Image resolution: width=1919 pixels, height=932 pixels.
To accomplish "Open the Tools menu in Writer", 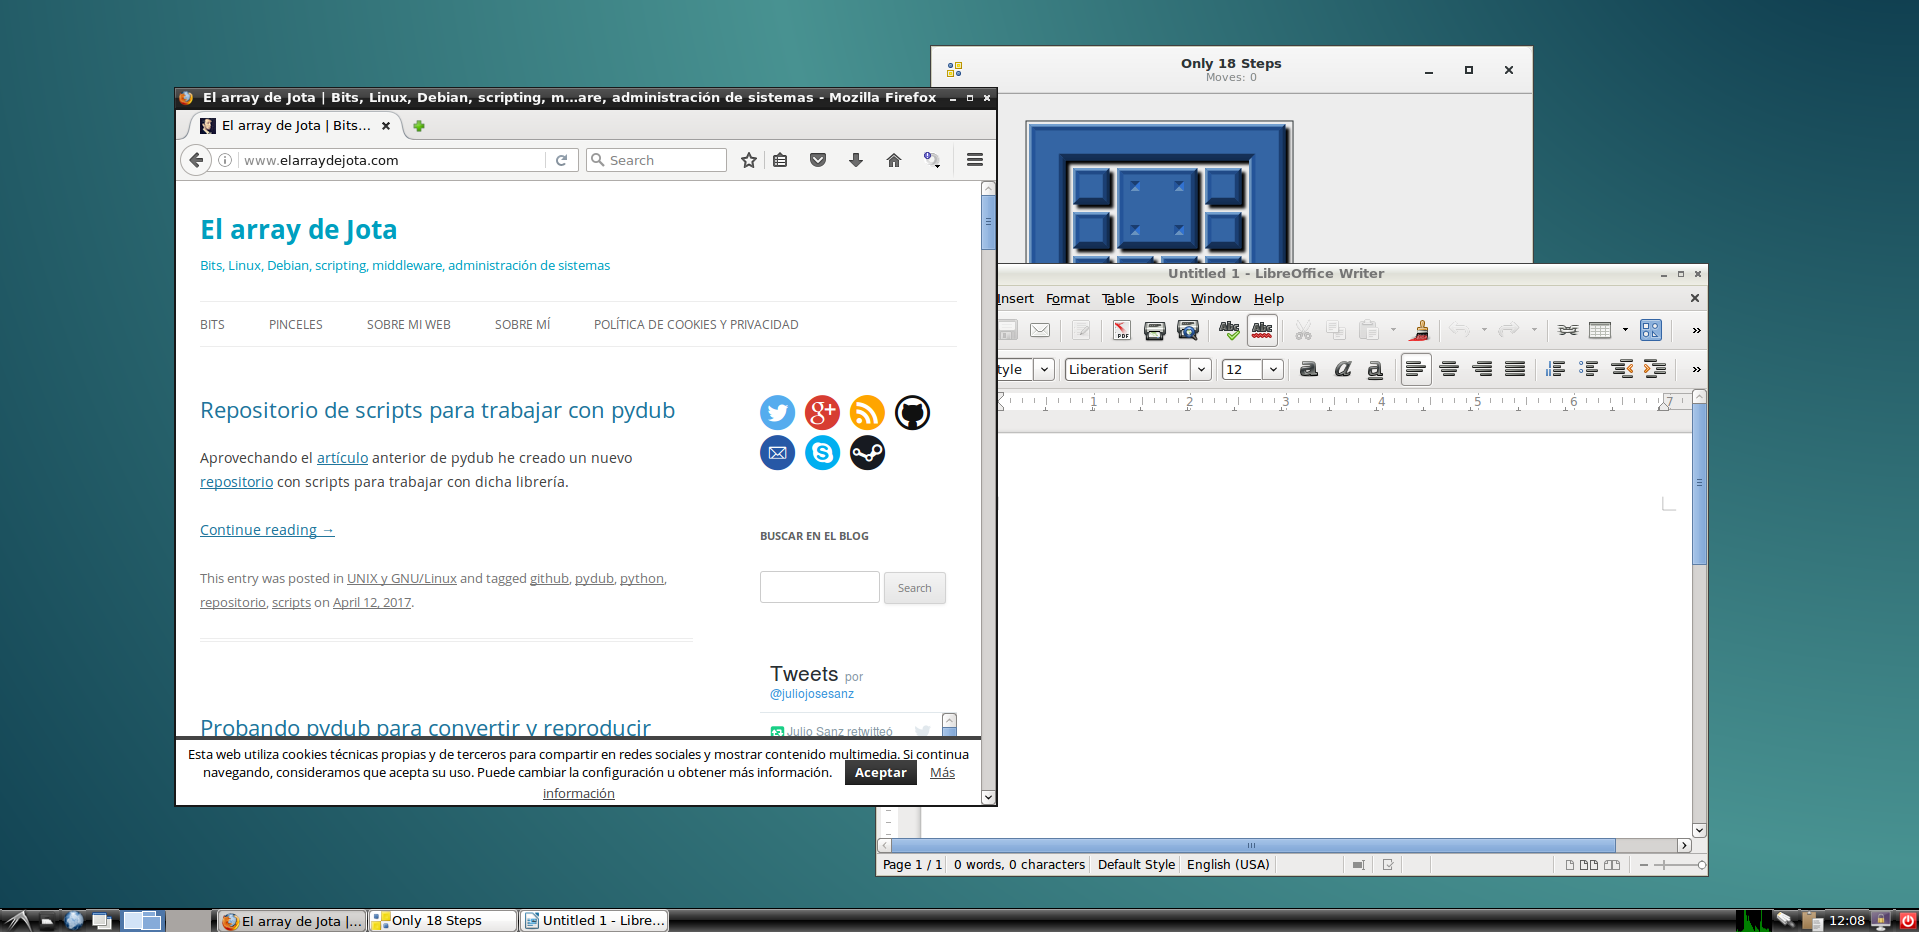I will tap(1162, 298).
